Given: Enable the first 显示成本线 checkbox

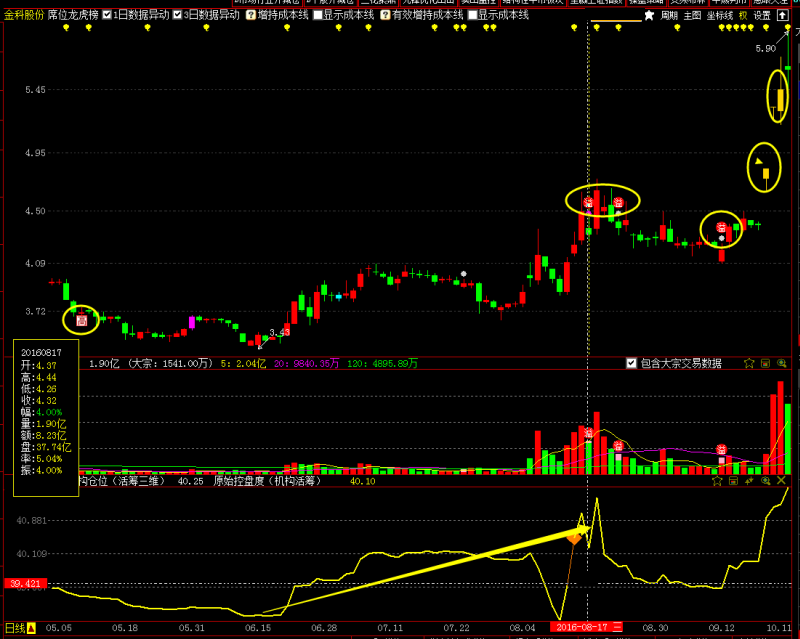Looking at the screenshot, I should tap(318, 15).
